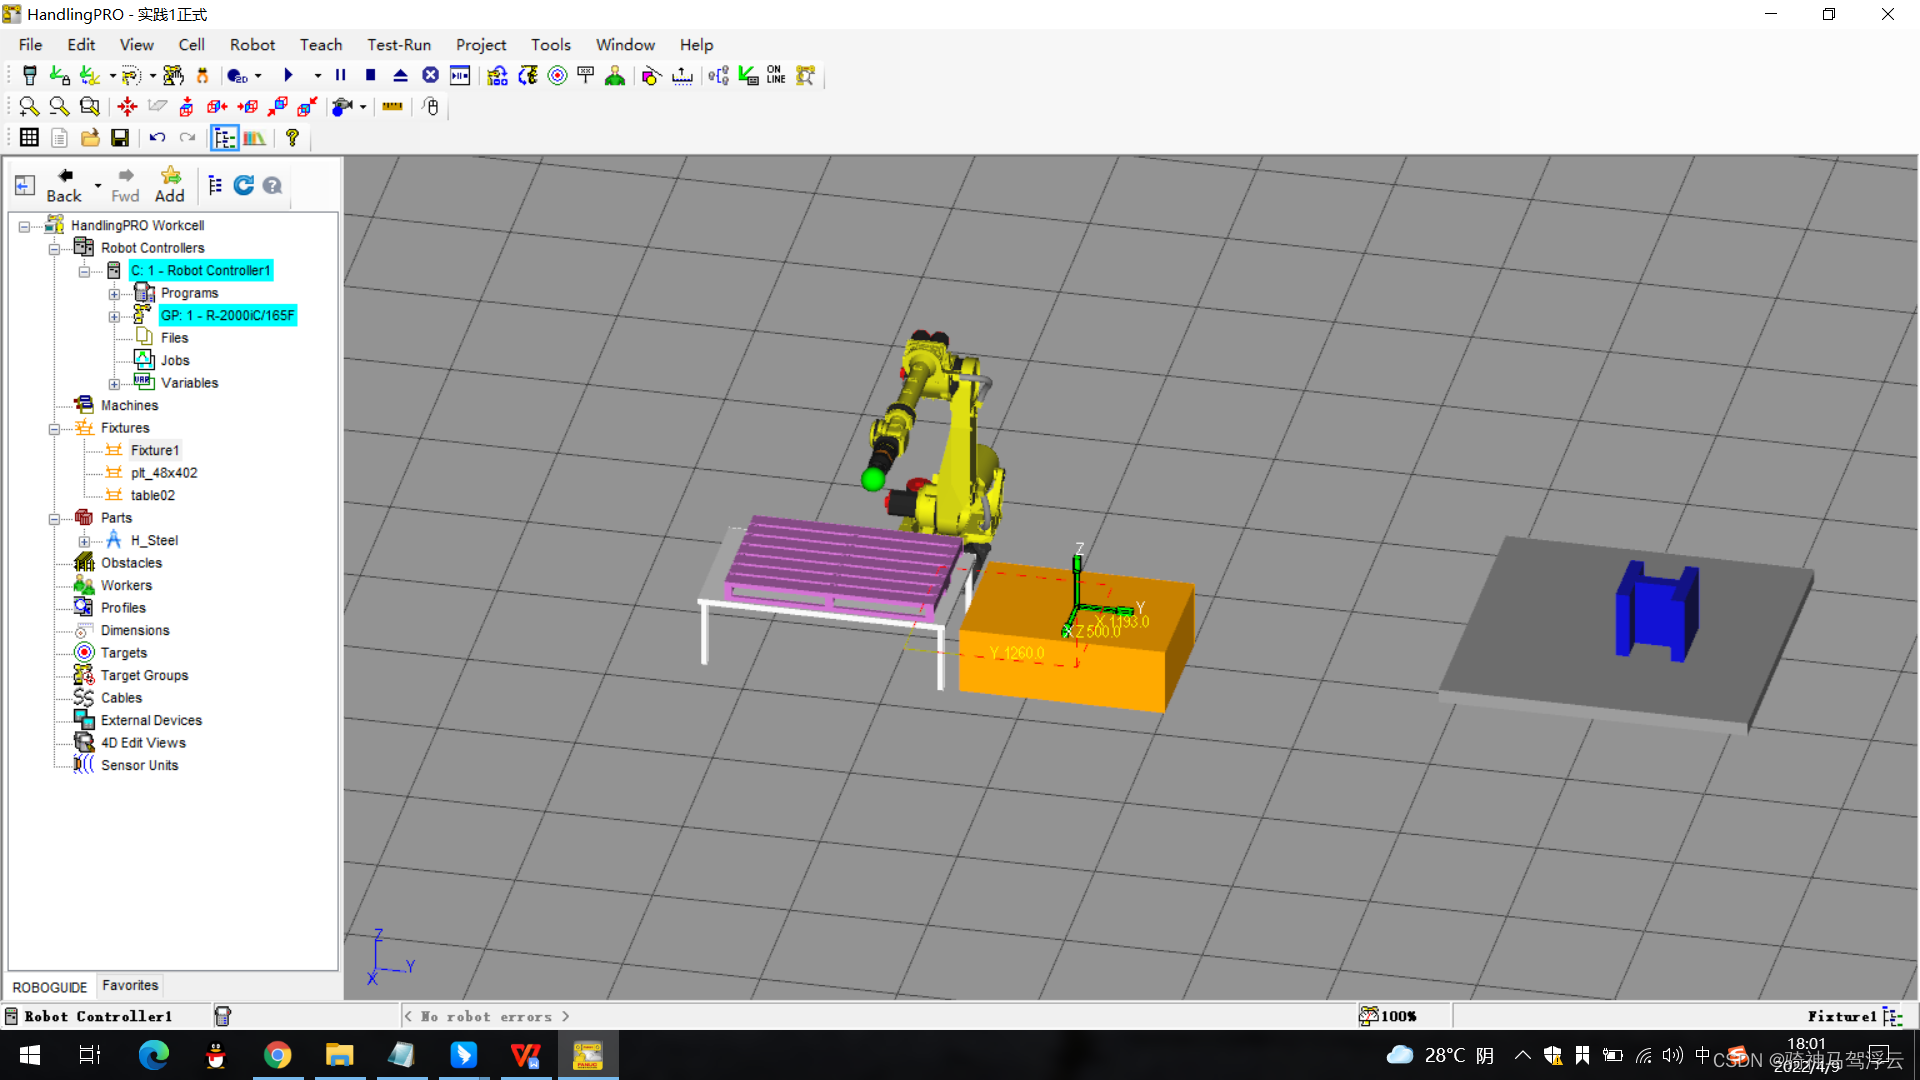Click the cell browser help icon
Image resolution: width=1920 pixels, height=1080 pixels.
[x=272, y=185]
